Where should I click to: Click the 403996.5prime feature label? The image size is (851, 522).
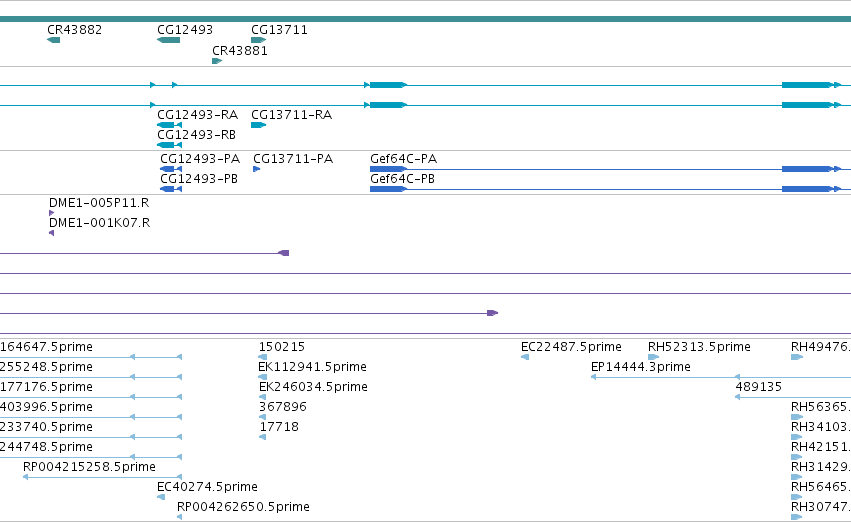tap(46, 406)
